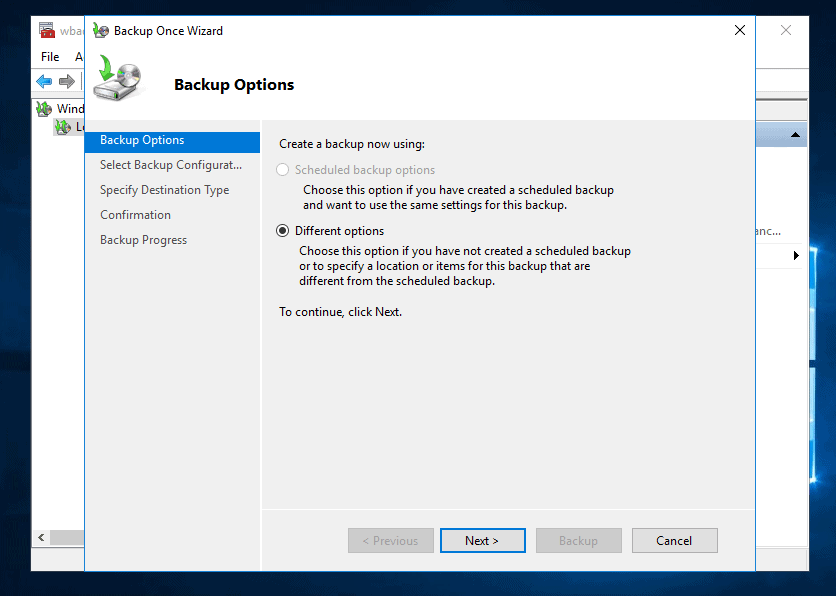Image resolution: width=836 pixels, height=596 pixels.
Task: Click the Backup Once Wizard title bar icon
Action: click(101, 31)
